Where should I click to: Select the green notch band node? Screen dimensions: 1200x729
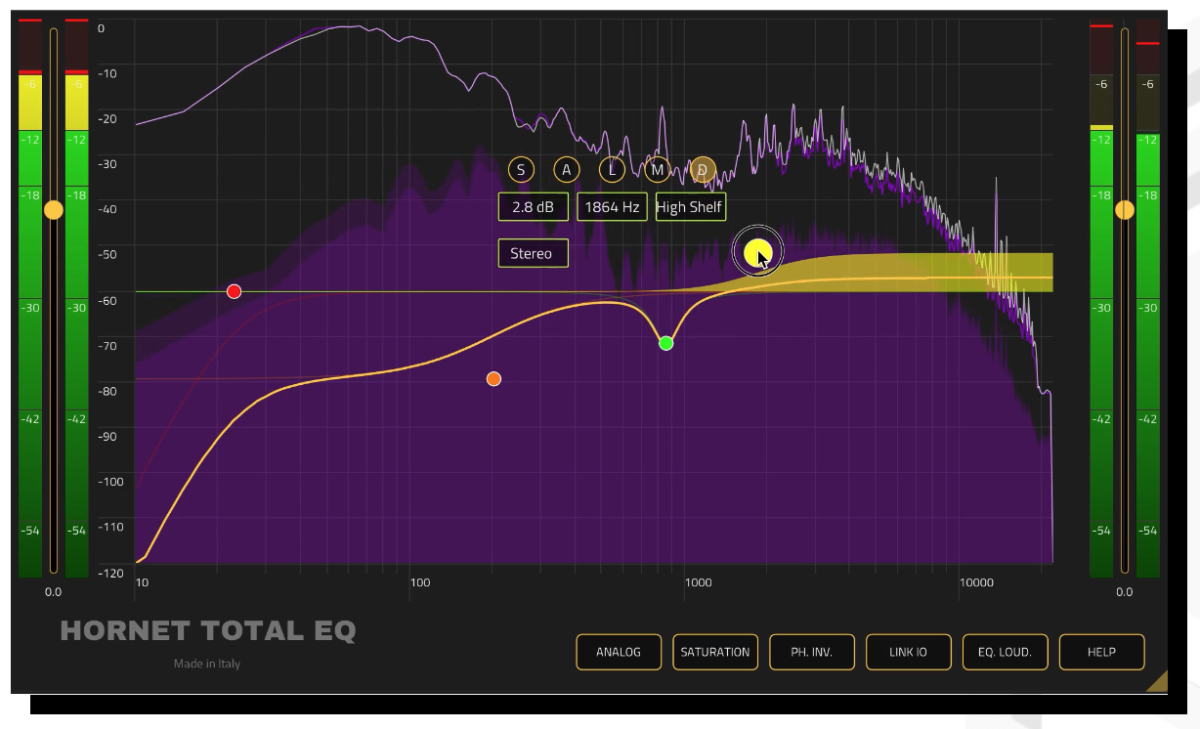coord(666,343)
